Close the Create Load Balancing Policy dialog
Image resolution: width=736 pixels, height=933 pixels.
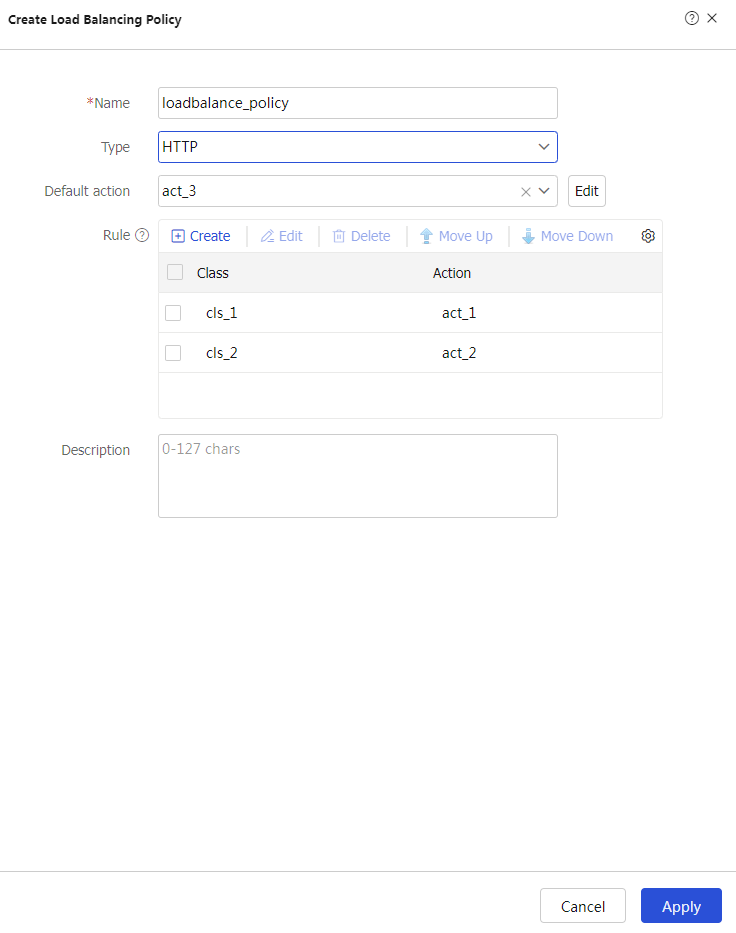coord(712,18)
